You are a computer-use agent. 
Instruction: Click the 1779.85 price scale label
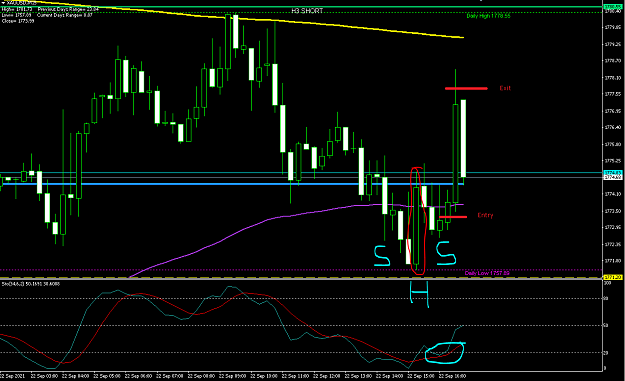click(x=613, y=27)
